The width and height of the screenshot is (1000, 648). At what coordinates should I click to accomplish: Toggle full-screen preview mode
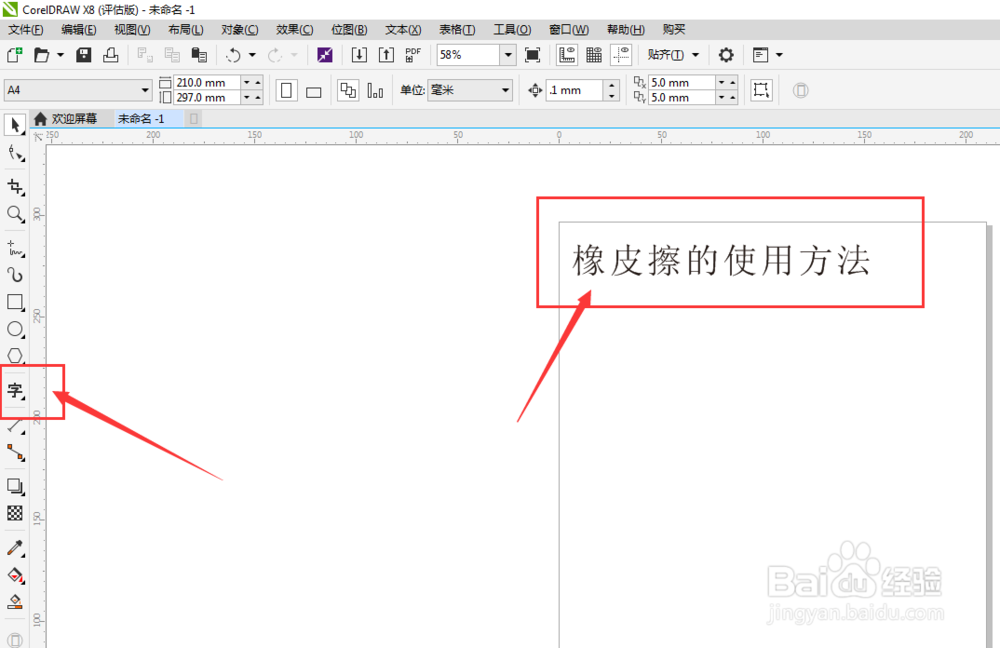click(533, 55)
